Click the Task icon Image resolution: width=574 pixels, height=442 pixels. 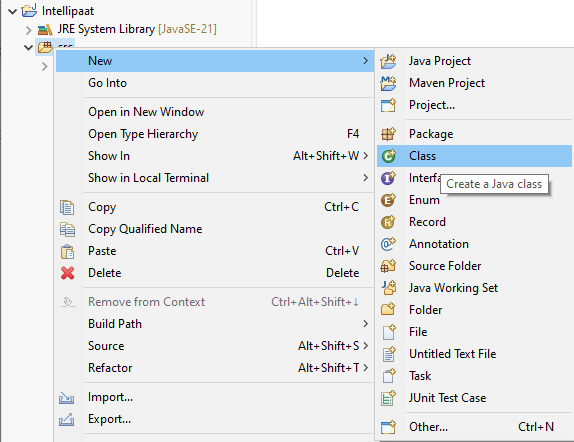click(x=389, y=376)
